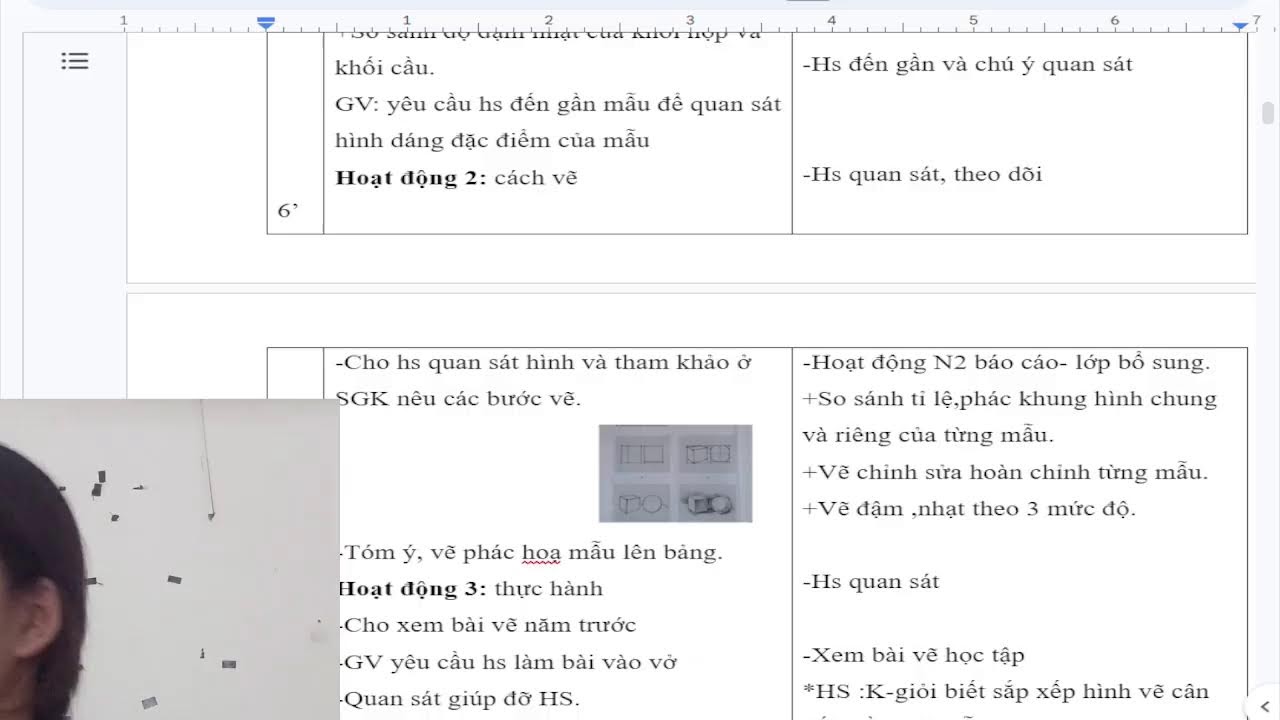Viewport: 1280px width, 720px height.
Task: Click the webcam video overlay
Action: pos(170,559)
